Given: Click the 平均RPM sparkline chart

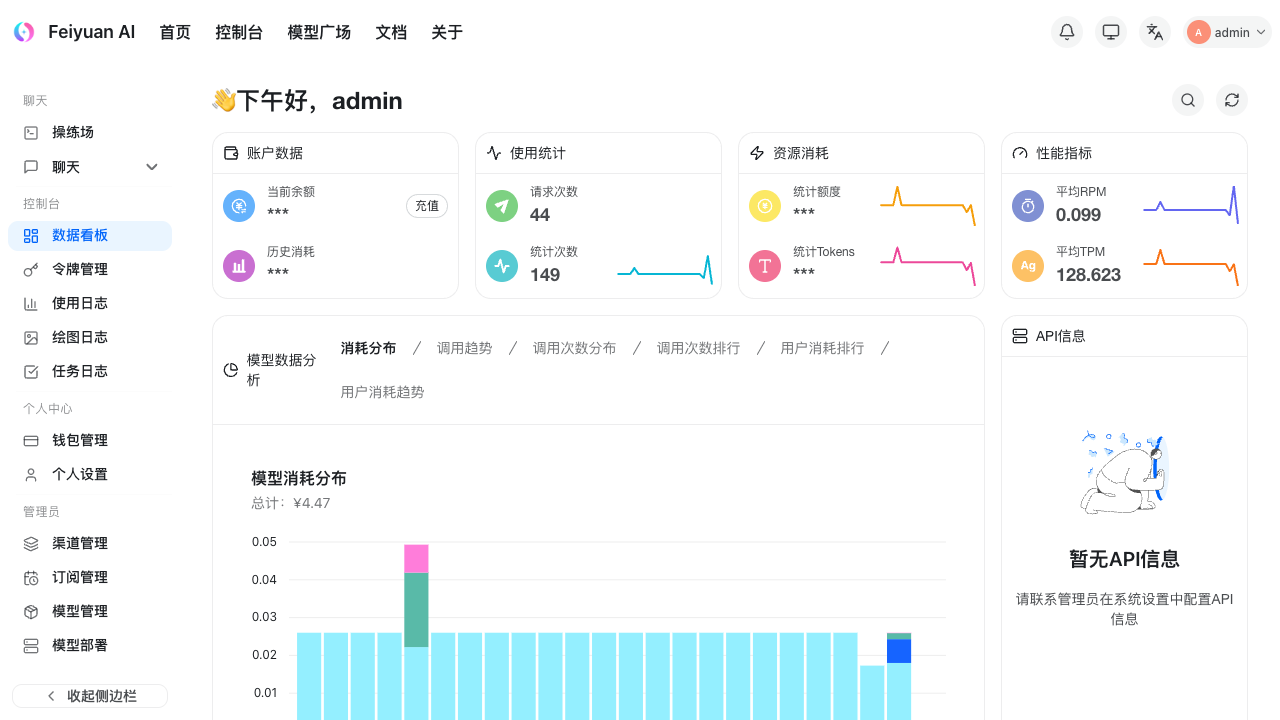Looking at the screenshot, I should (x=1191, y=206).
